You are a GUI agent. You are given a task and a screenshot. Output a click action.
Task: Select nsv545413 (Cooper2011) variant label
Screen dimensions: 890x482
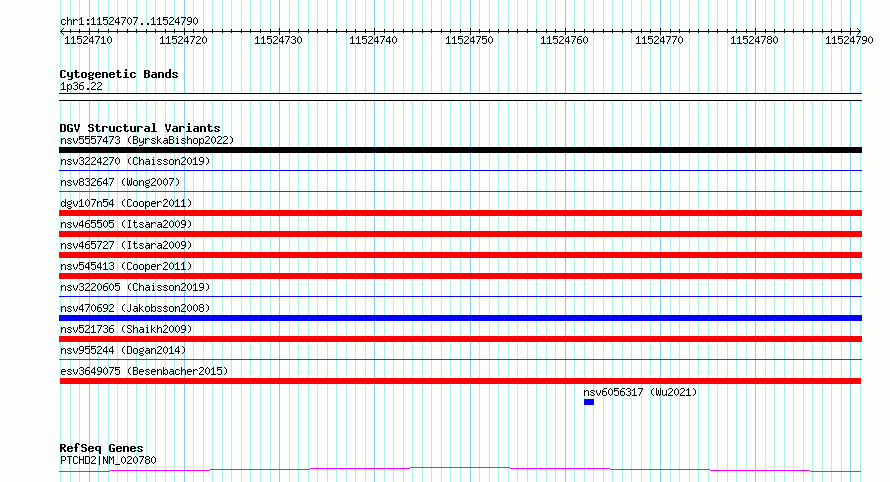coord(126,266)
